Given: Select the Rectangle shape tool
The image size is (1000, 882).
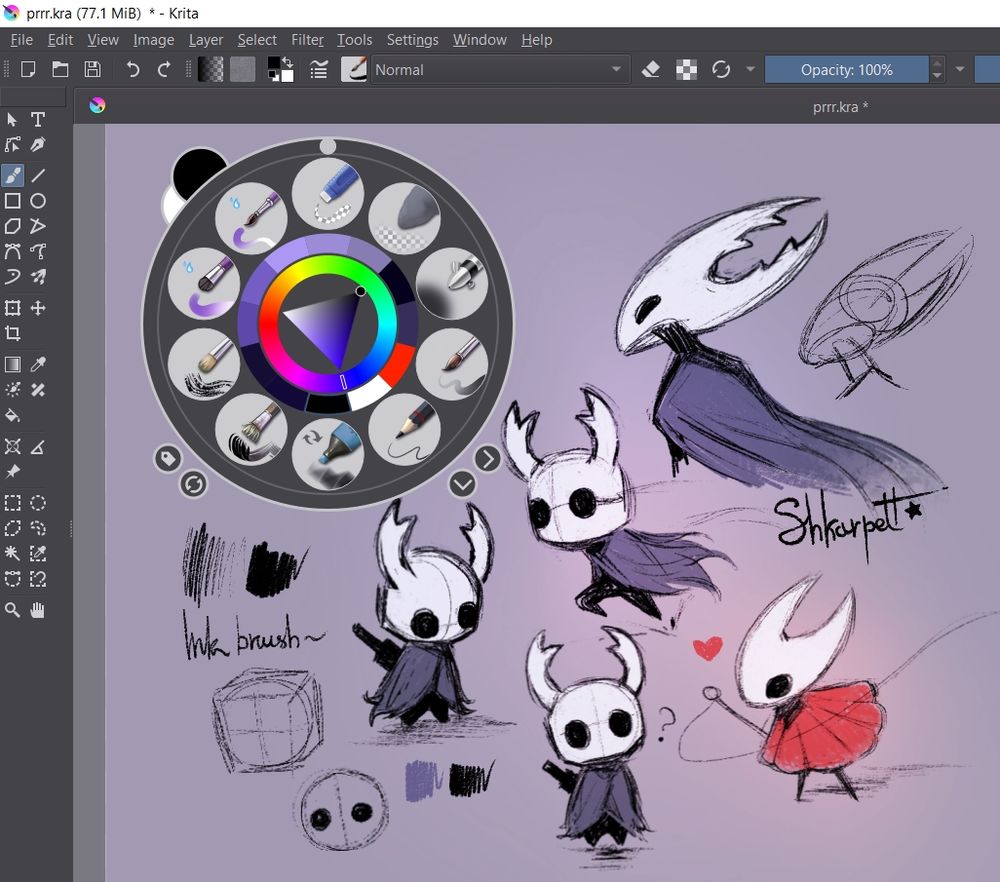Looking at the screenshot, I should 12,201.
